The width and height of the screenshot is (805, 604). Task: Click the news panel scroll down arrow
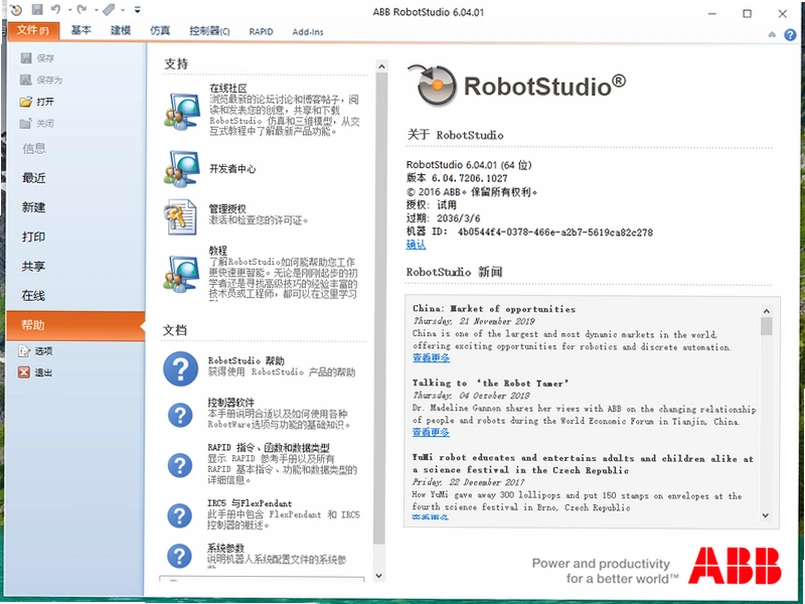[x=765, y=515]
